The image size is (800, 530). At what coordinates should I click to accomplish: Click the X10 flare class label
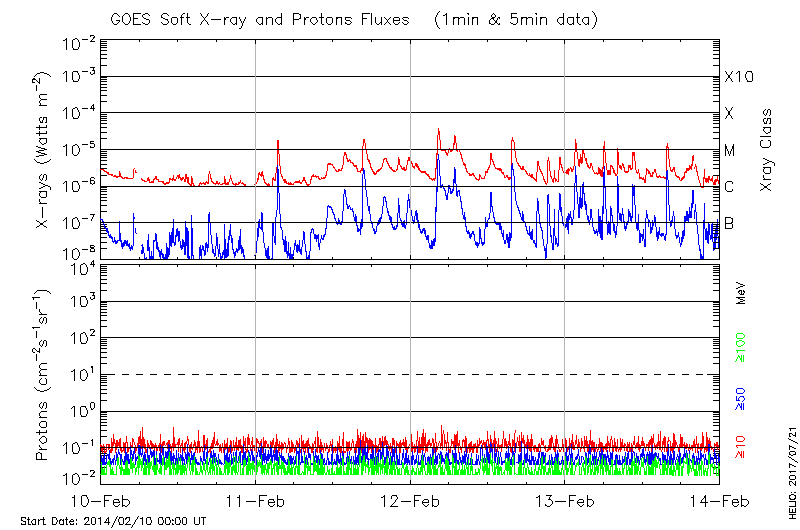(x=737, y=77)
